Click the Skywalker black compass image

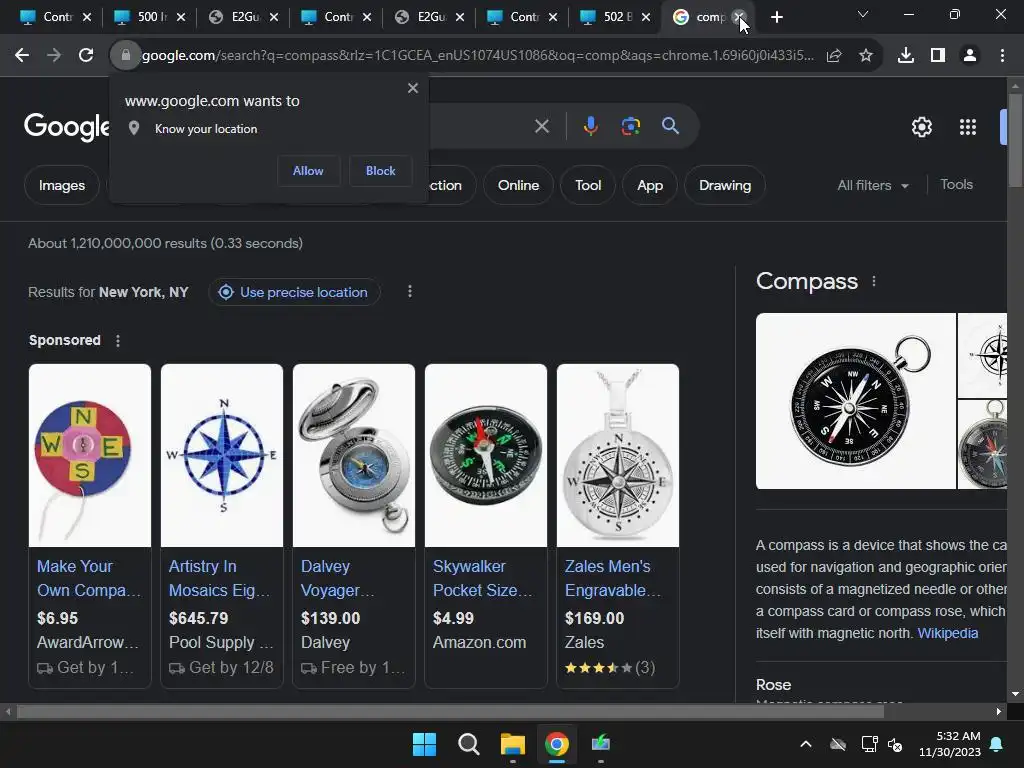(486, 455)
